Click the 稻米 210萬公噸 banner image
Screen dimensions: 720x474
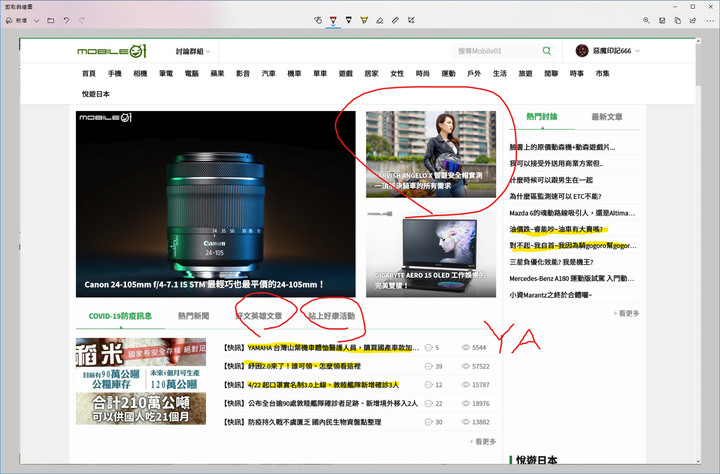coord(141,381)
